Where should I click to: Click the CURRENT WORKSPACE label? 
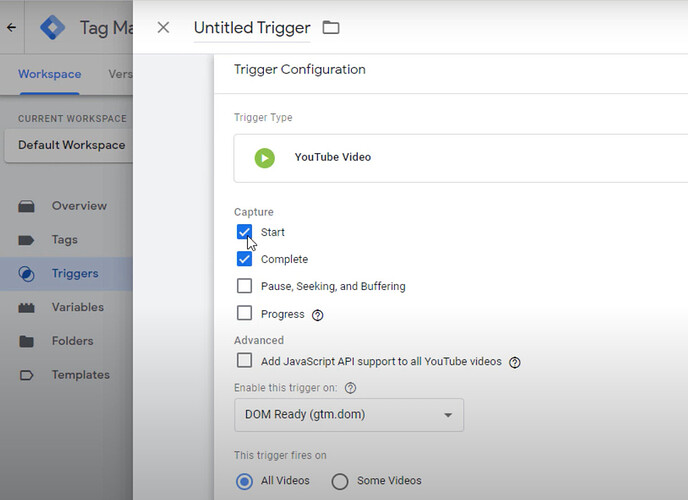[72, 119]
